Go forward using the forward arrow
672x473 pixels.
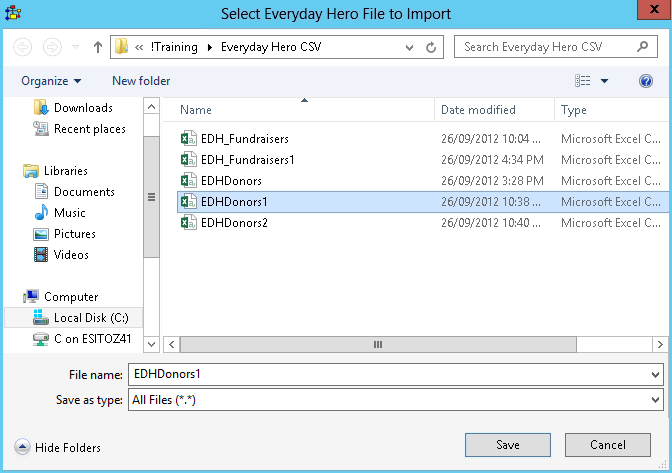(52, 47)
